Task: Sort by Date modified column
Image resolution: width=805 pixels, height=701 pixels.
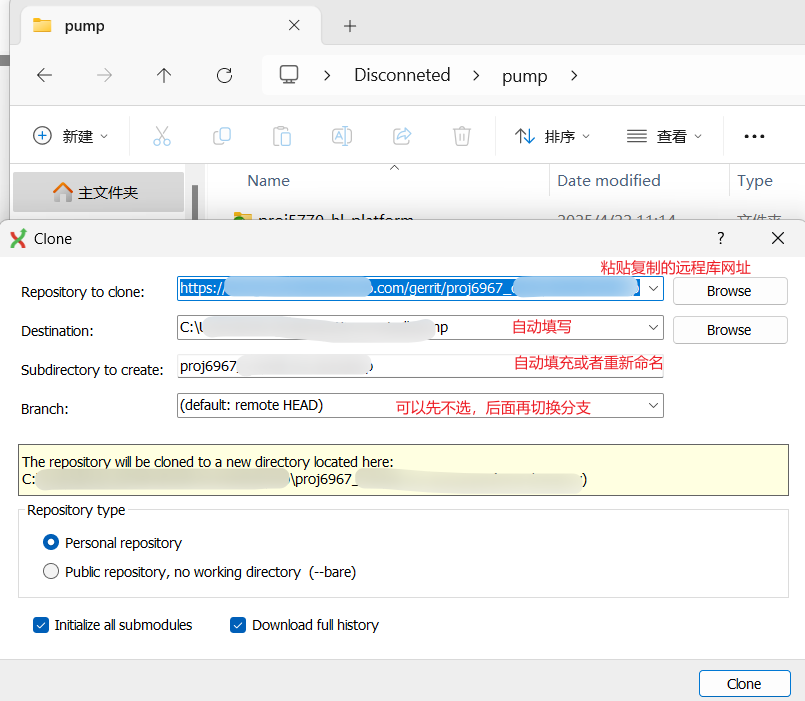Action: (x=609, y=181)
